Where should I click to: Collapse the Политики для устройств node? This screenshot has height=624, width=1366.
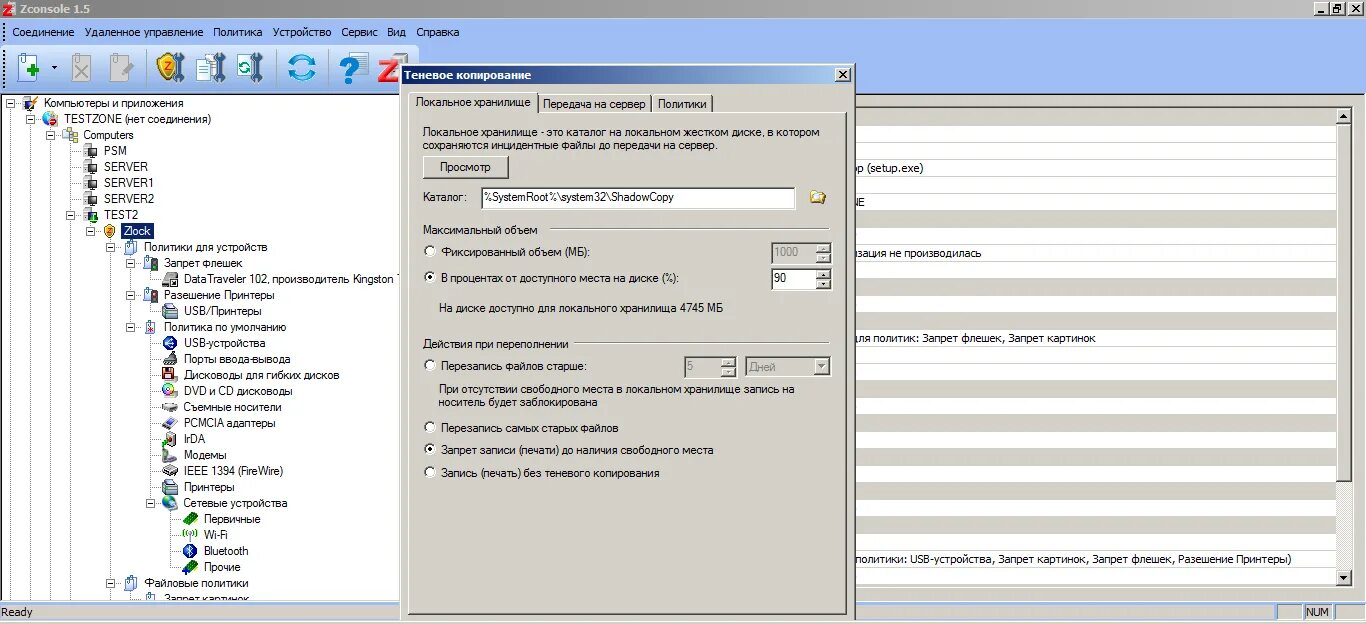point(111,247)
